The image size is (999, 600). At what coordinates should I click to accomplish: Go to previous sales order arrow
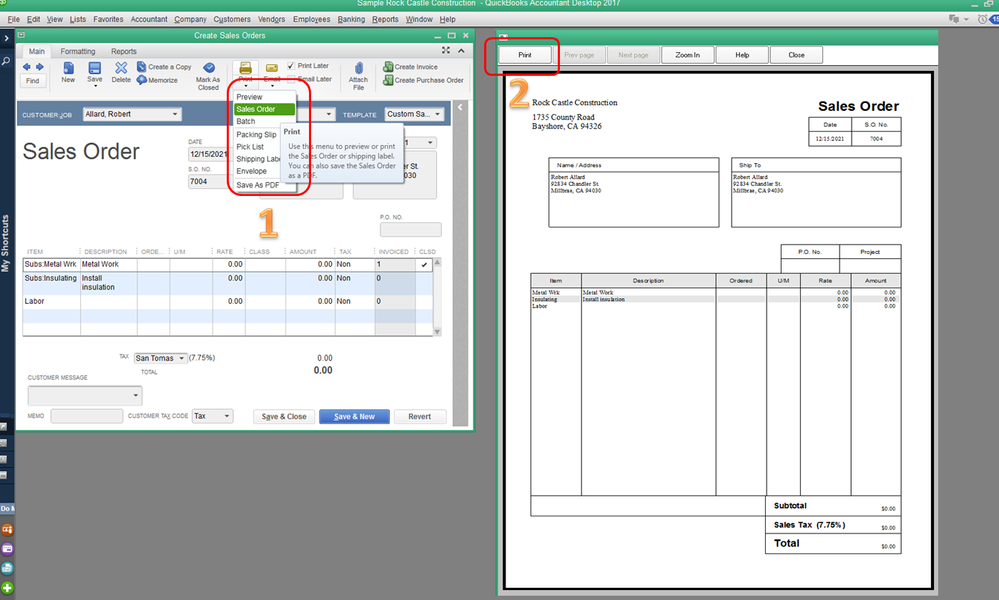pyautogui.click(x=27, y=67)
